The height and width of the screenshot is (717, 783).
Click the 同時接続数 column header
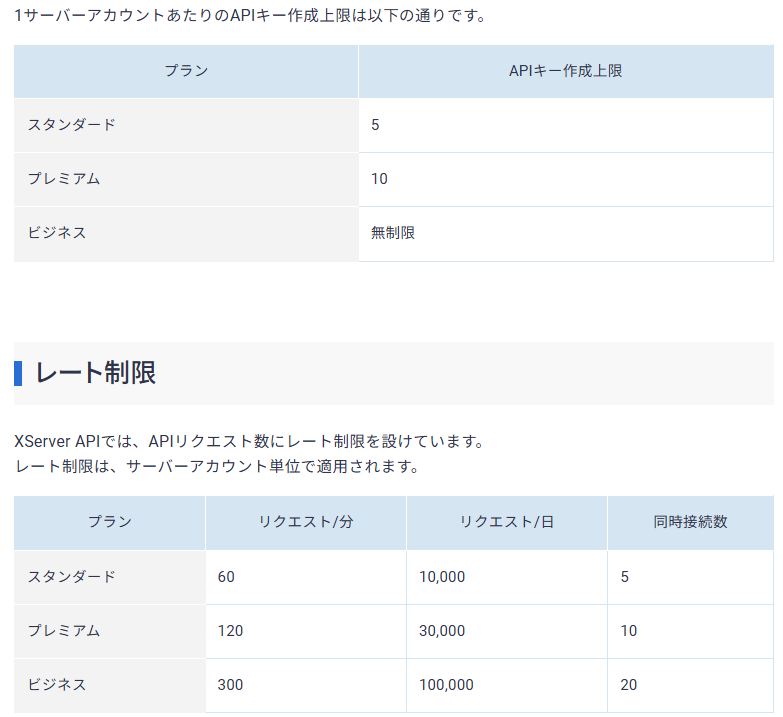click(x=691, y=522)
